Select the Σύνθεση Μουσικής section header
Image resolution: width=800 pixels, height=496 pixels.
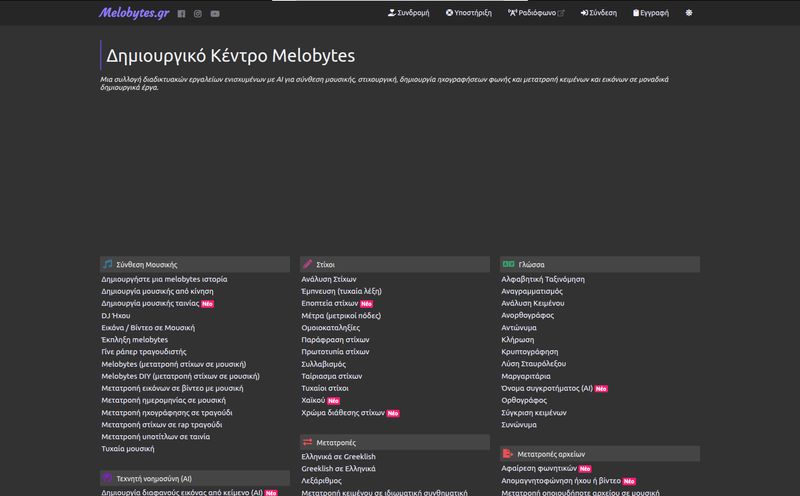point(195,264)
